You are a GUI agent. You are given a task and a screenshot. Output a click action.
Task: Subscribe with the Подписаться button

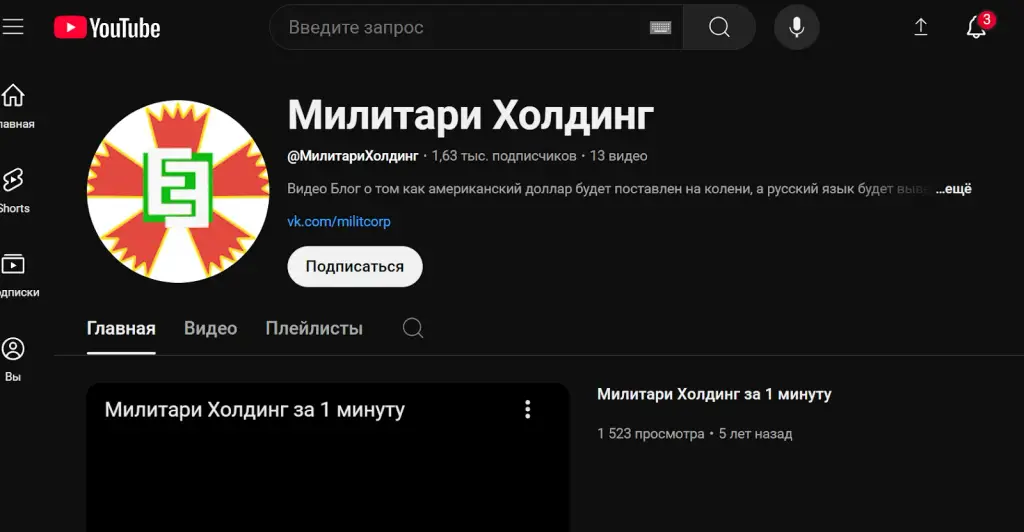[355, 266]
